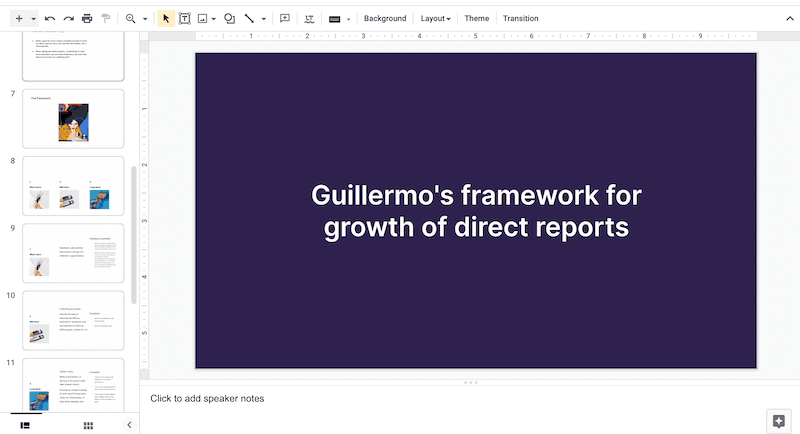Insert an image
The width and height of the screenshot is (800, 434).
tap(203, 18)
